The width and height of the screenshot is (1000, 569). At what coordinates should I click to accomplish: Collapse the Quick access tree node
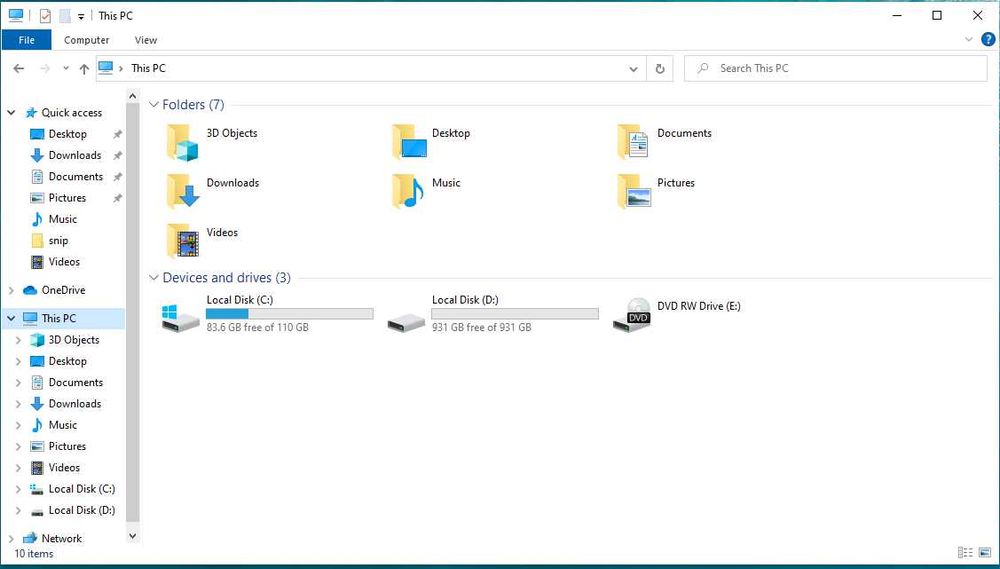[11, 113]
